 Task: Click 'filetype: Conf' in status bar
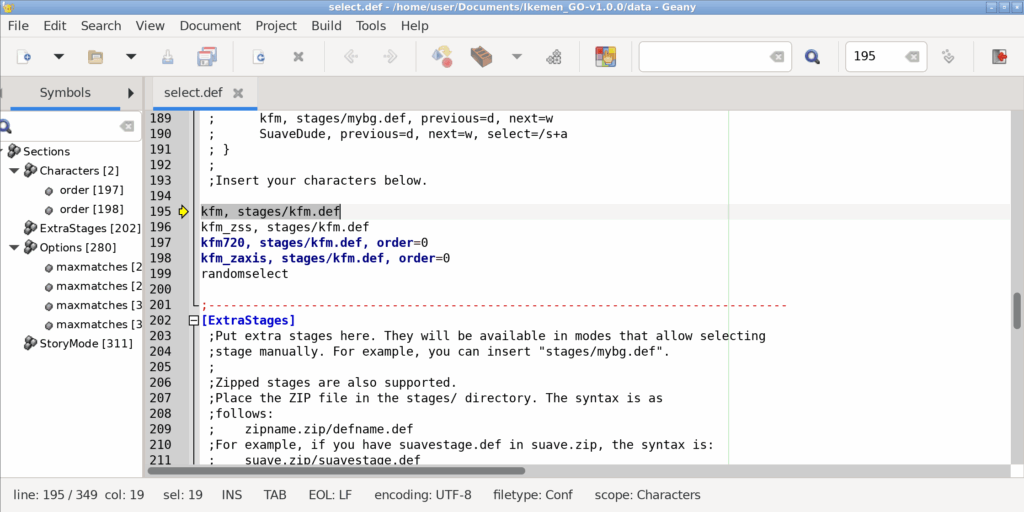point(533,495)
